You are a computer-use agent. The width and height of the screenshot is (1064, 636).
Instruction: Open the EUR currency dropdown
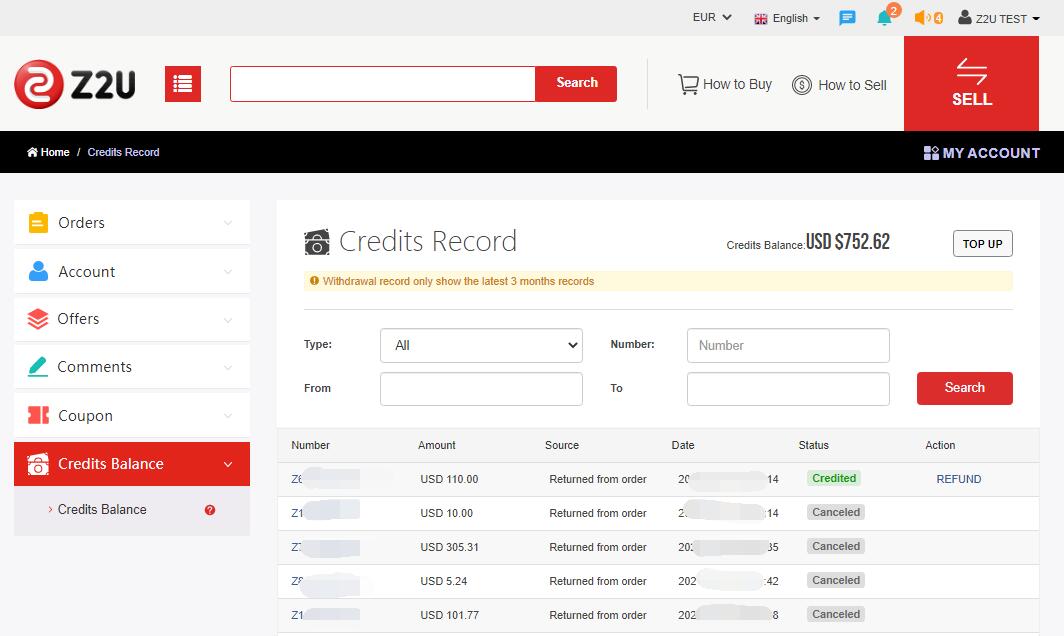point(711,17)
